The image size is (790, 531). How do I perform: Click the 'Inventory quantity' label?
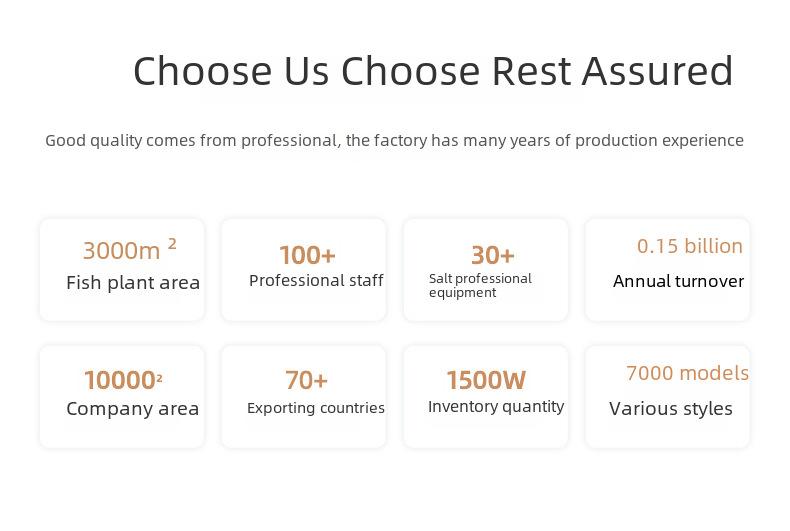[x=496, y=407]
